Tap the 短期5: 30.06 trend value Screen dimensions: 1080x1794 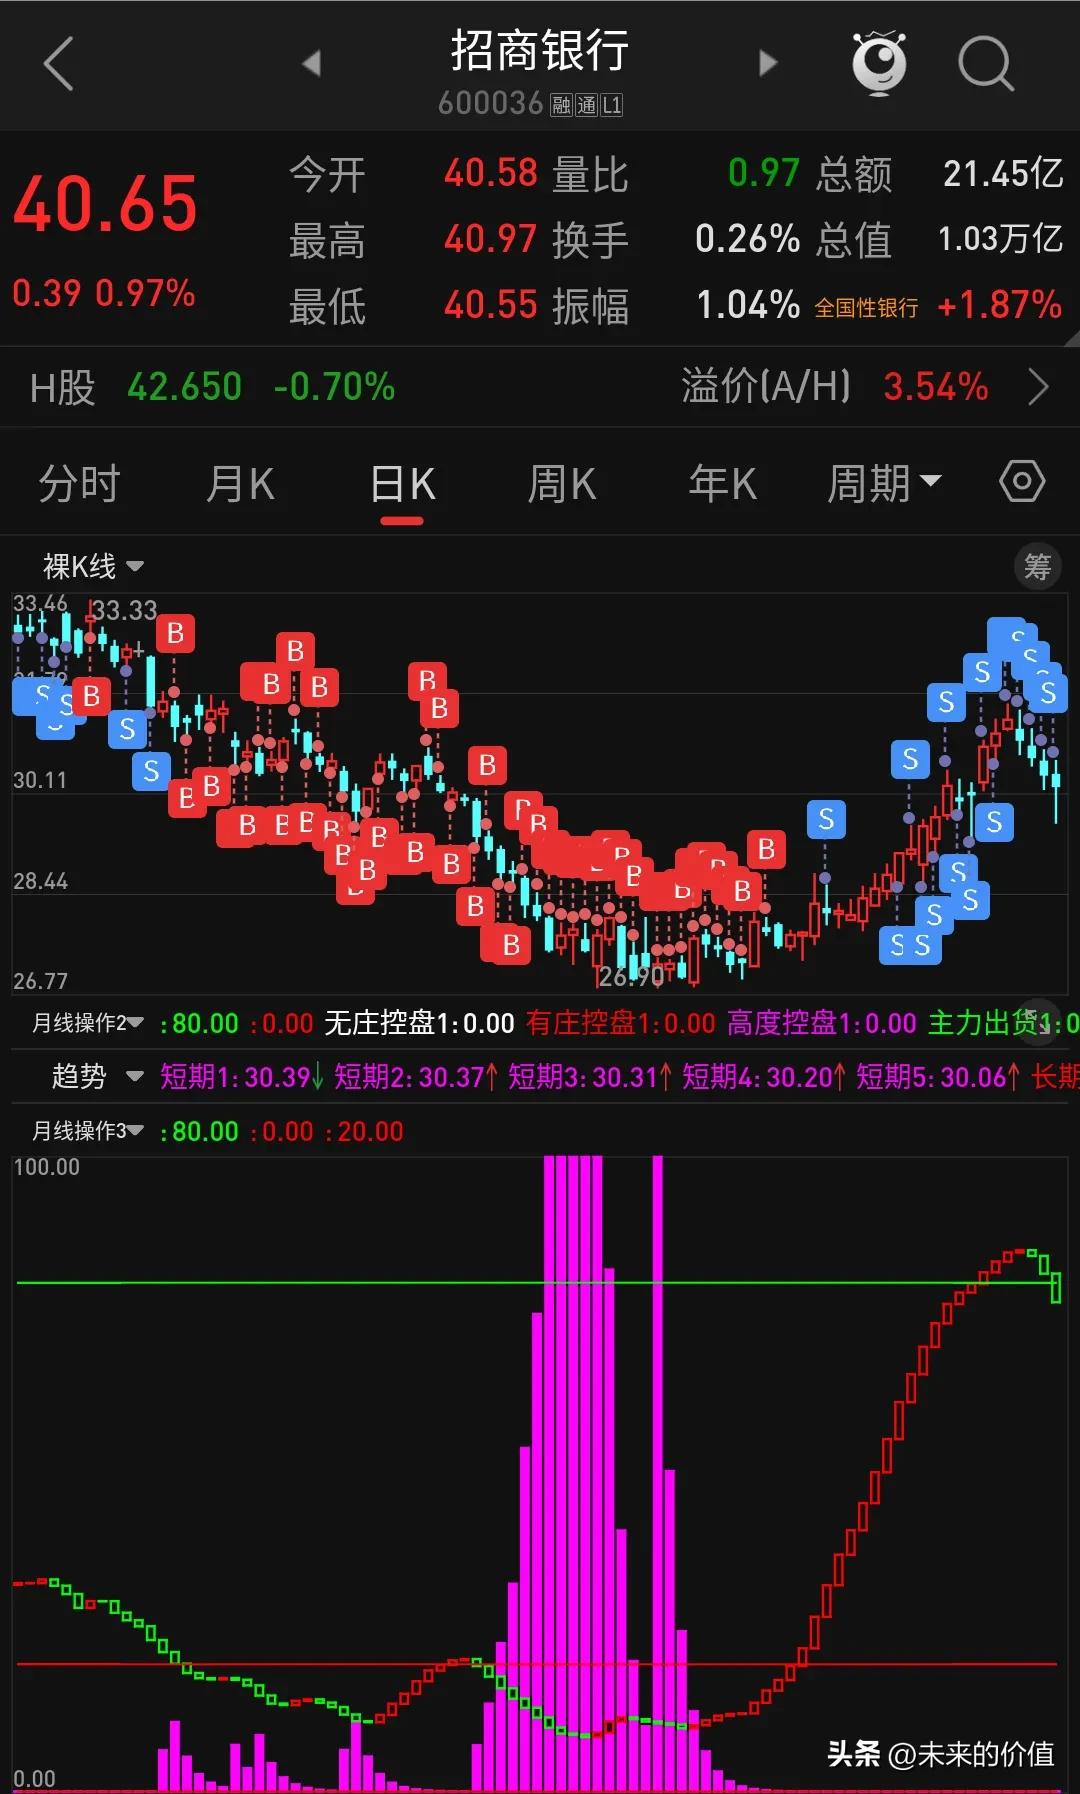[x=938, y=1077]
